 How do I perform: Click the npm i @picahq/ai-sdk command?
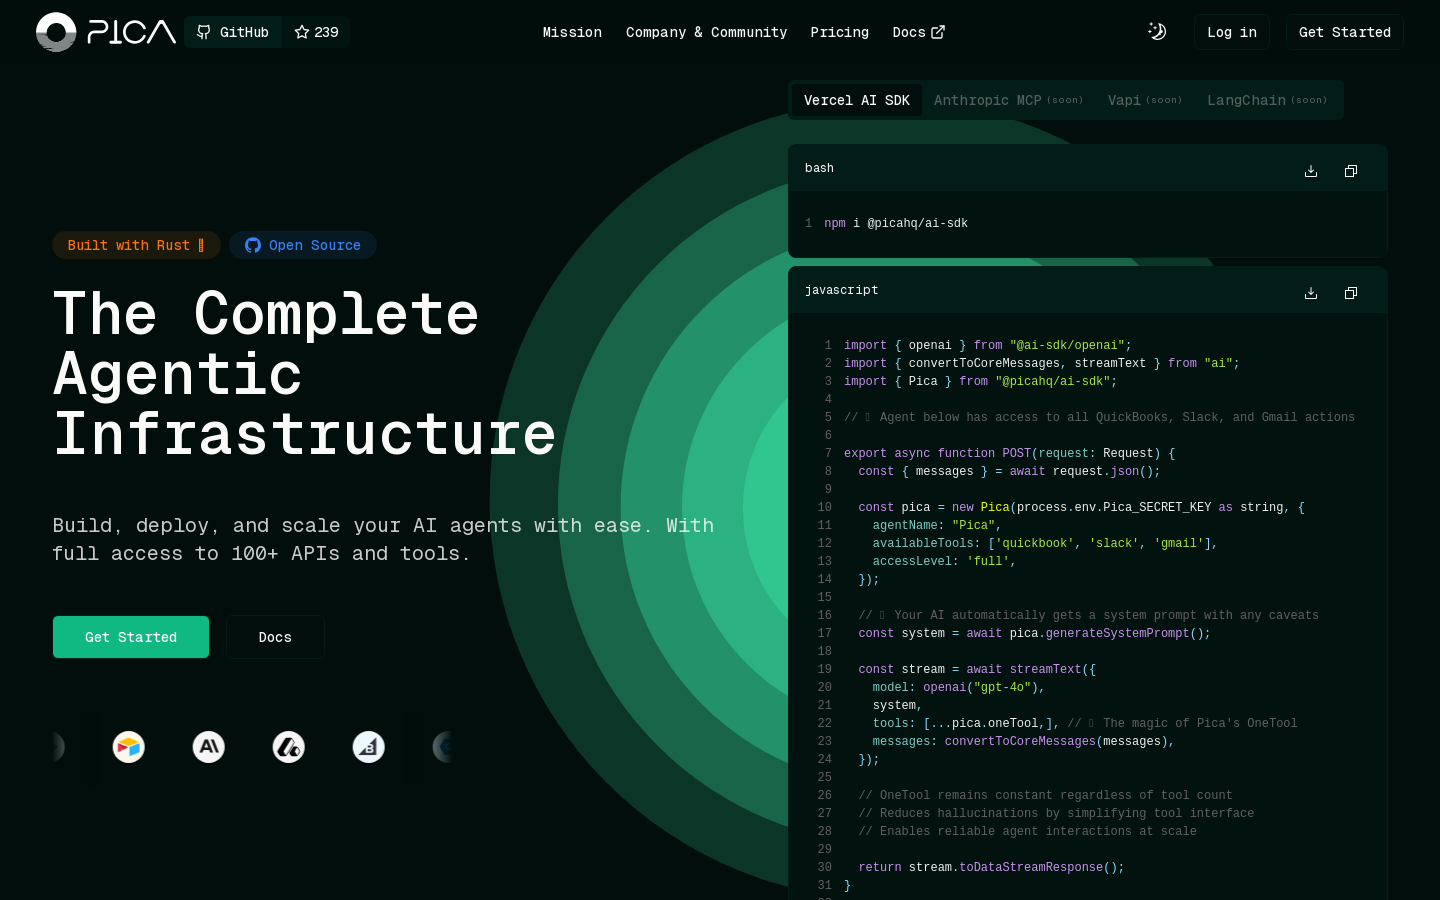pos(896,223)
